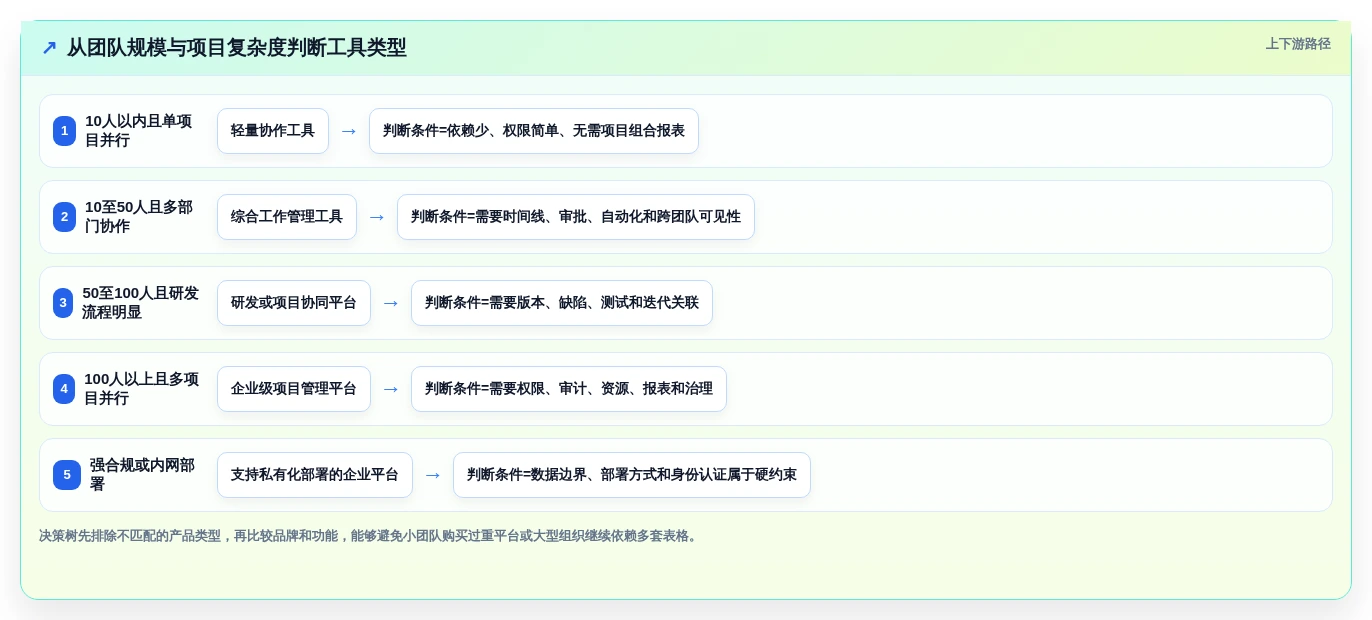Click the 50至100人且研发流程明显 label
The image size is (1372, 620).
(x=140, y=303)
